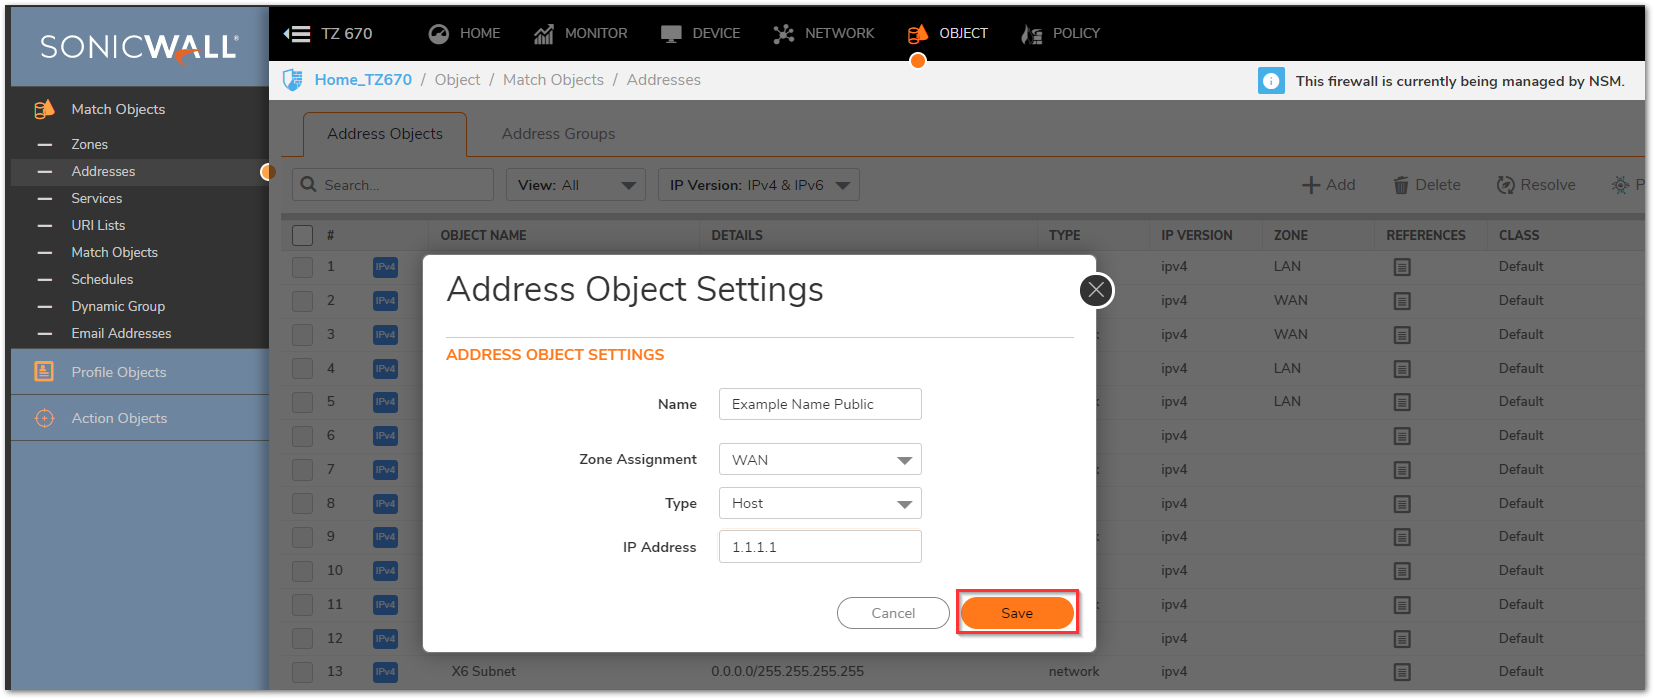
Task: Close the Address Object Settings dialog
Action: click(x=1096, y=290)
